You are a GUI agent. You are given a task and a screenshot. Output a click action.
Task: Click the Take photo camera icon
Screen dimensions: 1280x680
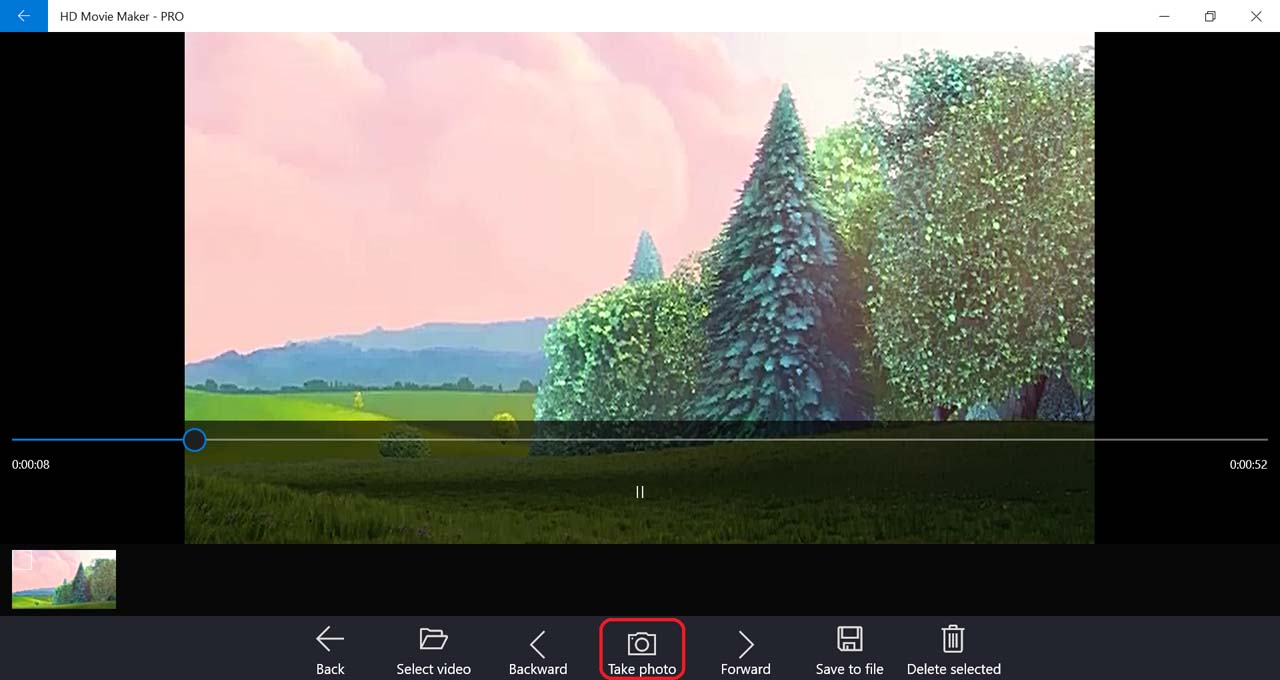coord(641,643)
